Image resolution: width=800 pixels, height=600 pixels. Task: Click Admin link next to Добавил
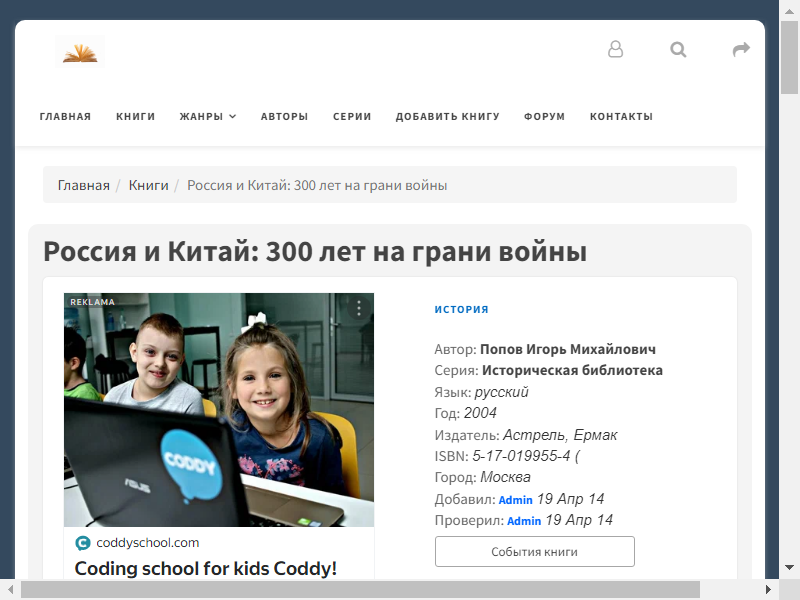pos(515,500)
